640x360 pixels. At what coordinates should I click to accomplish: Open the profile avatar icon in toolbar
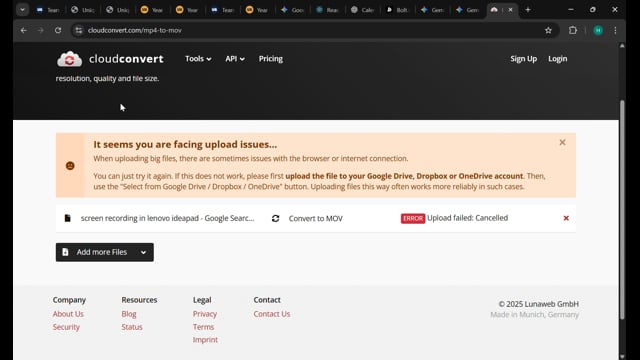coord(598,30)
